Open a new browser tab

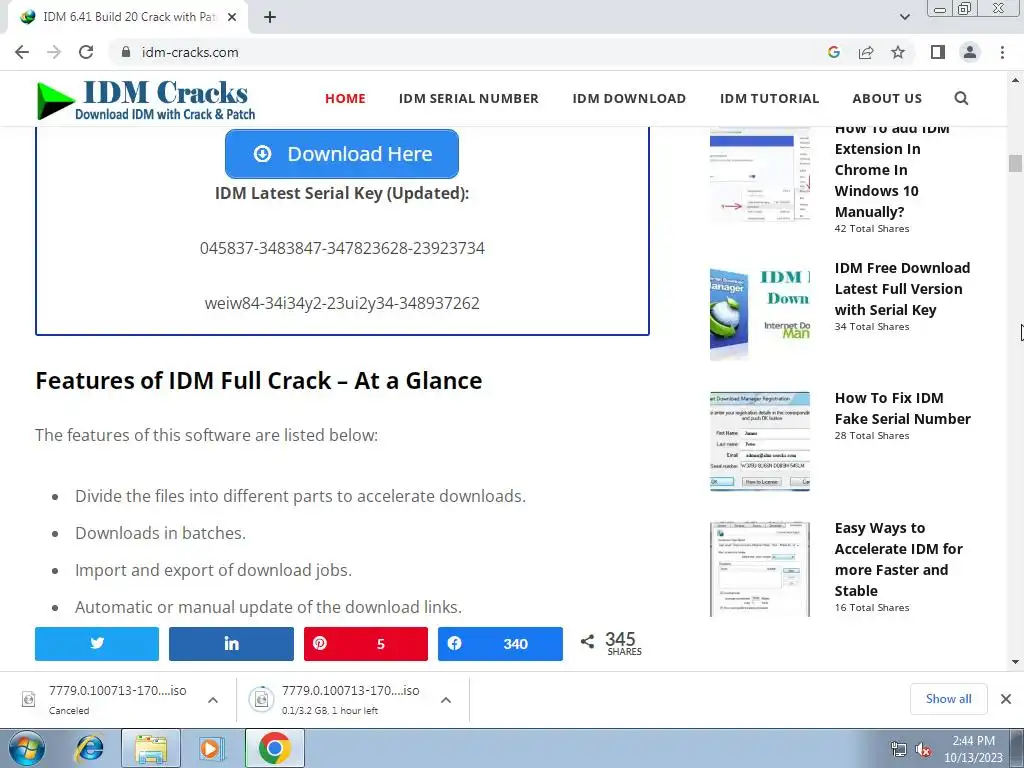tap(270, 17)
